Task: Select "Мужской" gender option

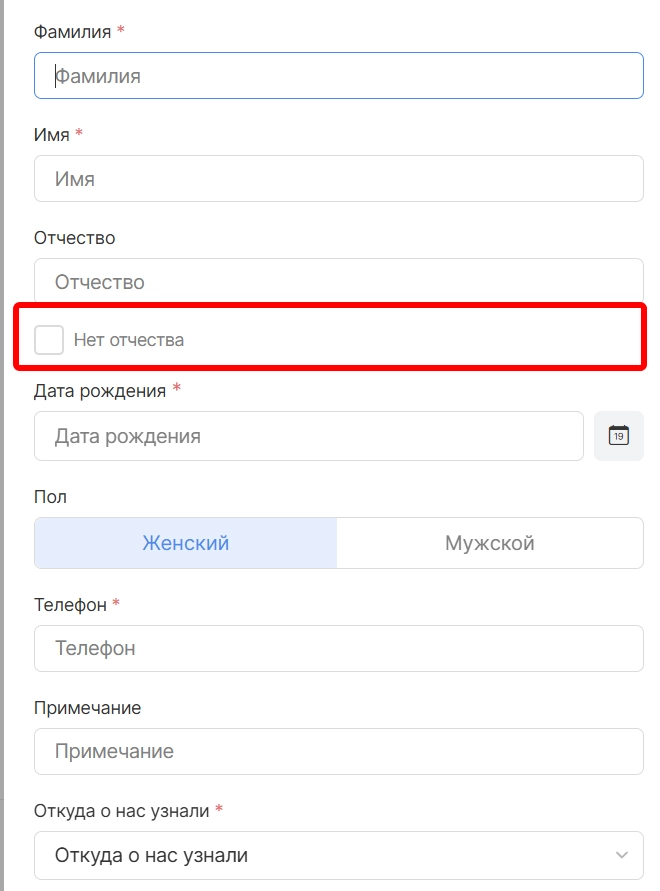Action: [x=489, y=543]
